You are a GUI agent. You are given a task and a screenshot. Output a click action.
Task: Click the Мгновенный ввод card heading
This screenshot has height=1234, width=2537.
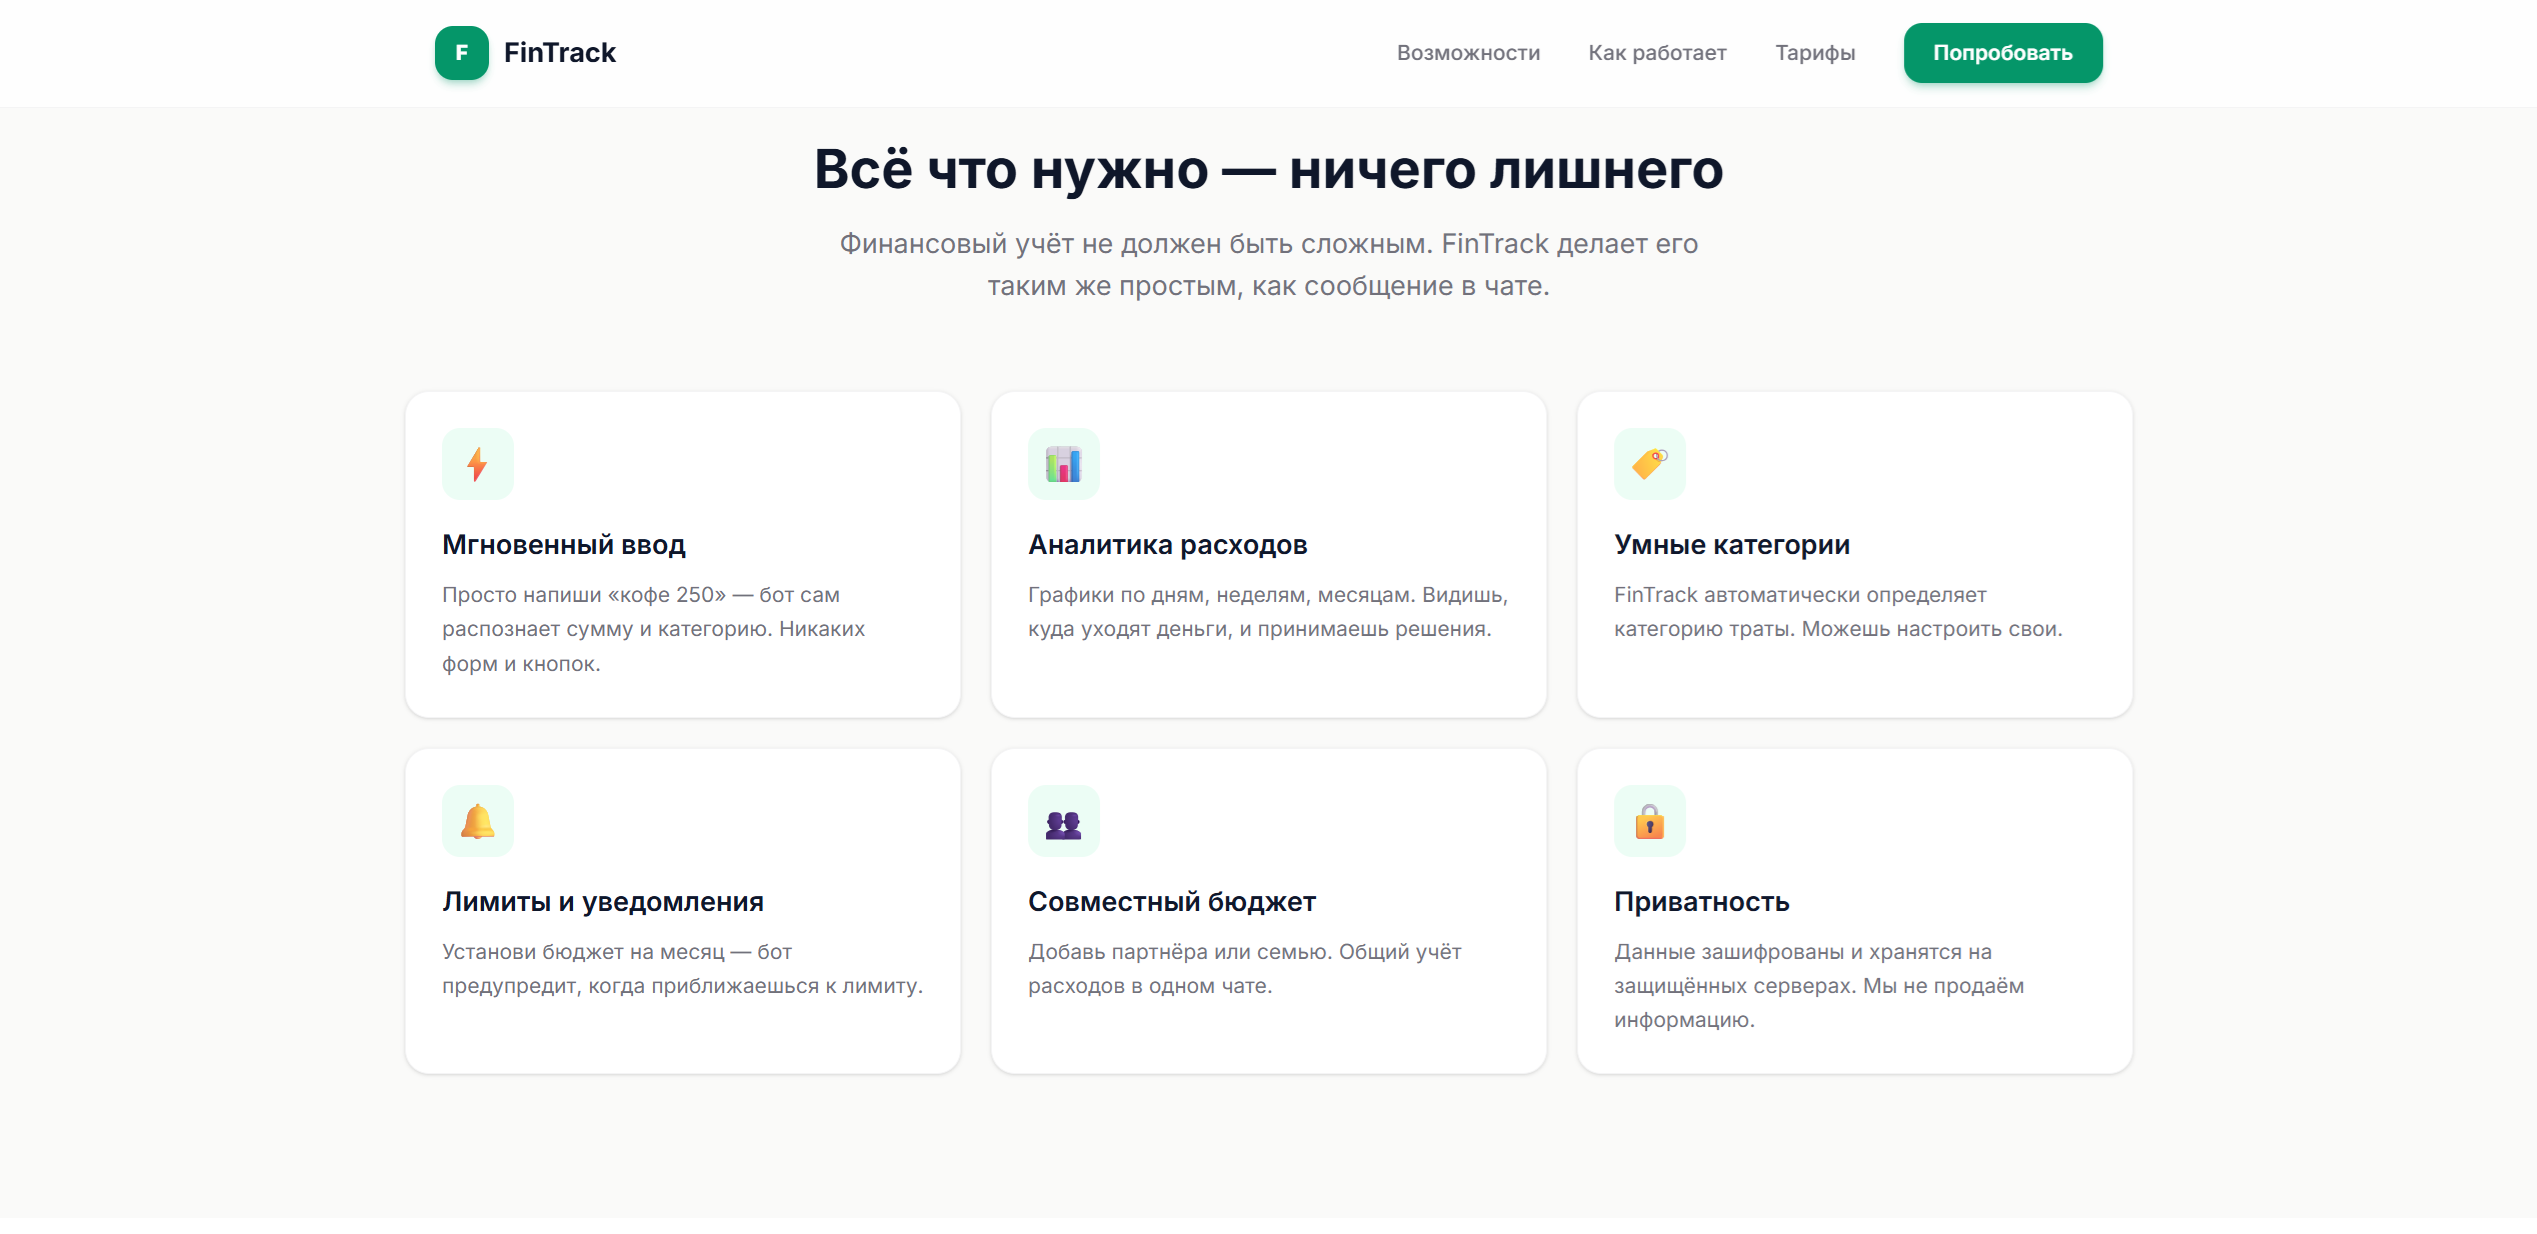pos(563,545)
